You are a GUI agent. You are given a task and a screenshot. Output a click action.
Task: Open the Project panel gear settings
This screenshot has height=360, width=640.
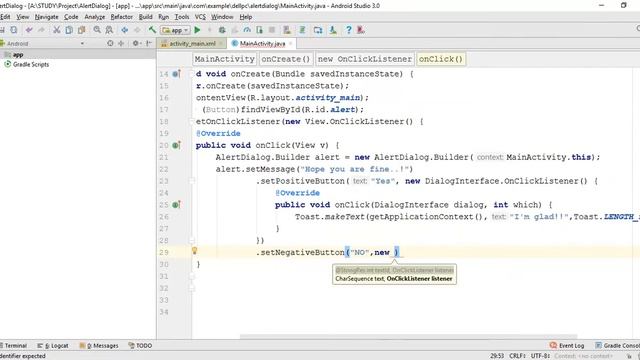point(136,43)
